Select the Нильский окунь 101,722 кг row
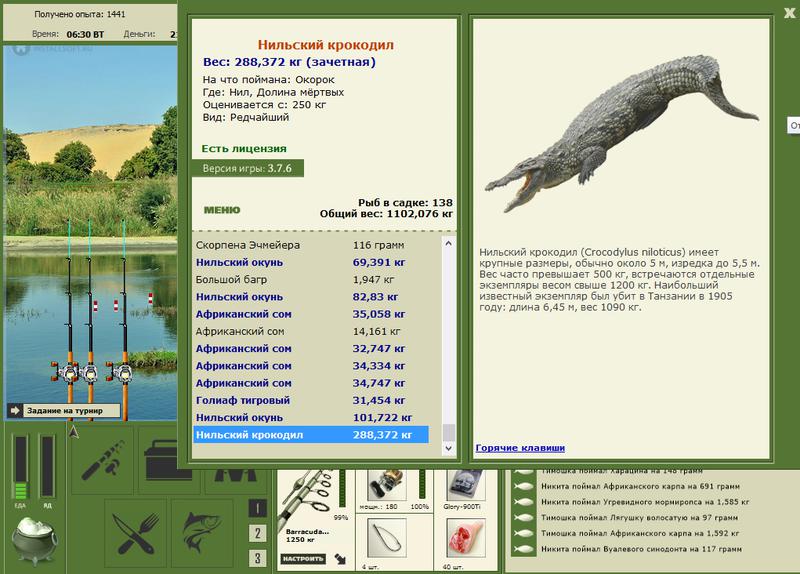The height and width of the screenshot is (574, 800). click(311, 418)
